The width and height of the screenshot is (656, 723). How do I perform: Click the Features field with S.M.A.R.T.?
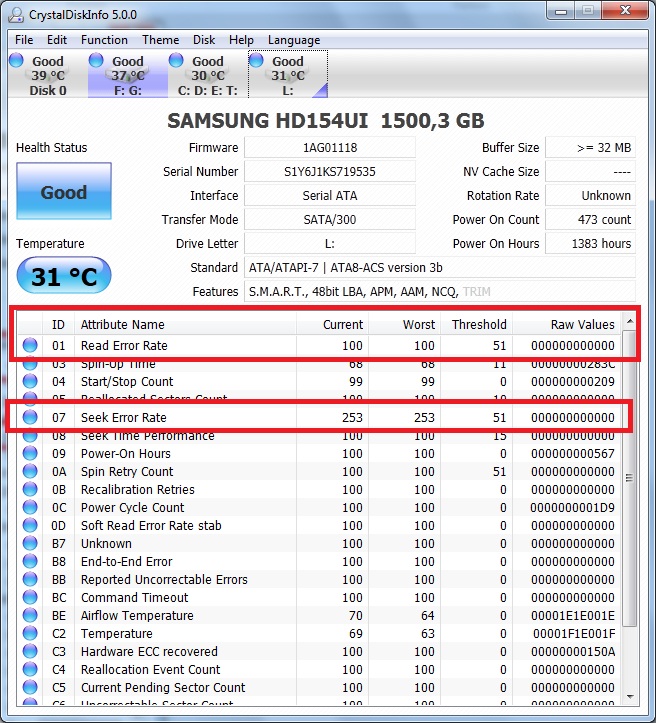pyautogui.click(x=440, y=291)
